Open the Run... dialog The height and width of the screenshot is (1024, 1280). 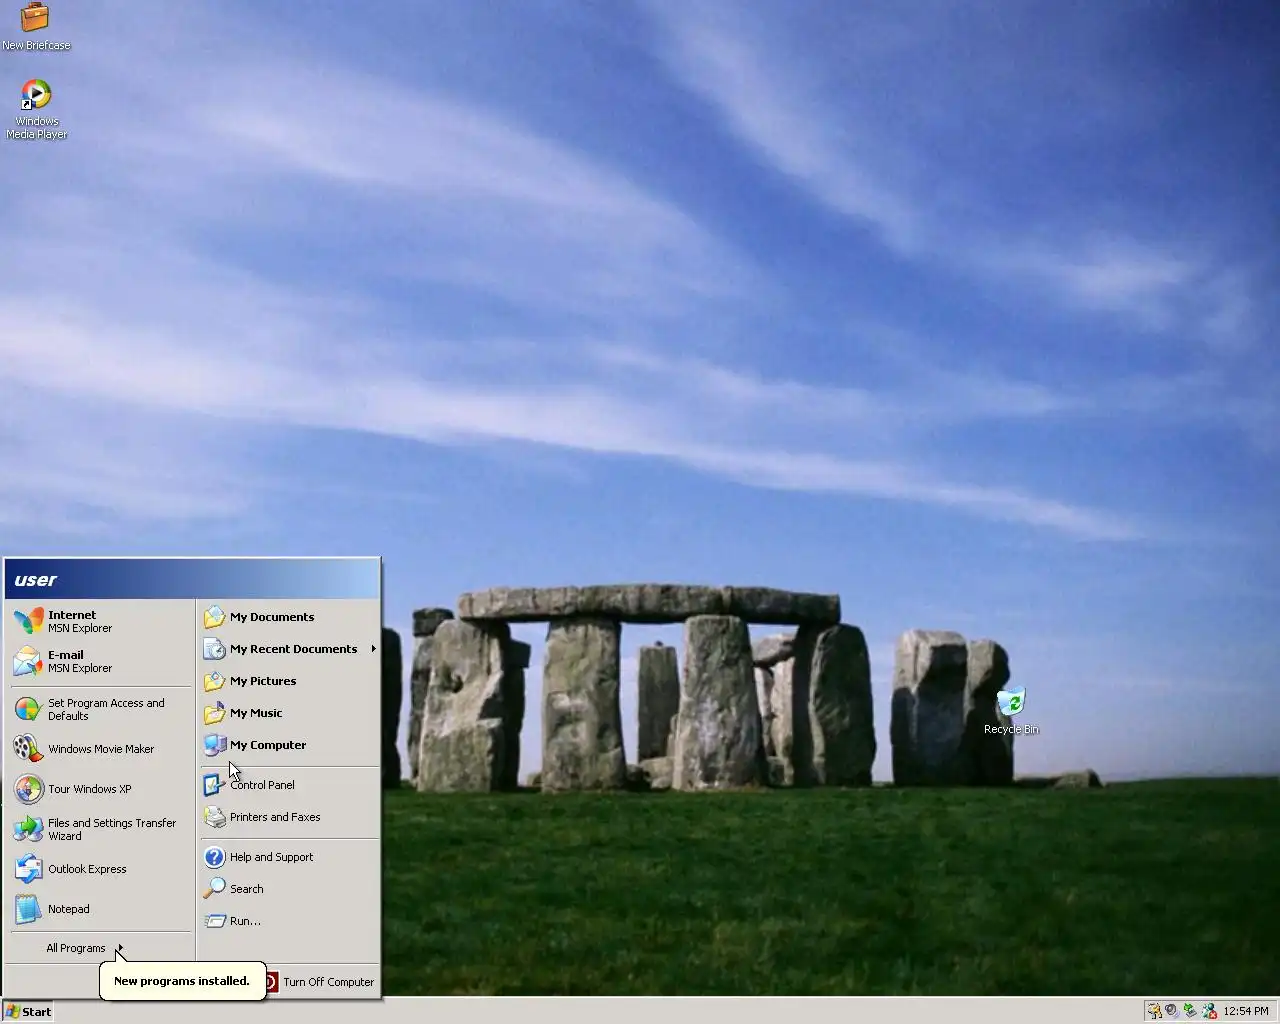289,921
